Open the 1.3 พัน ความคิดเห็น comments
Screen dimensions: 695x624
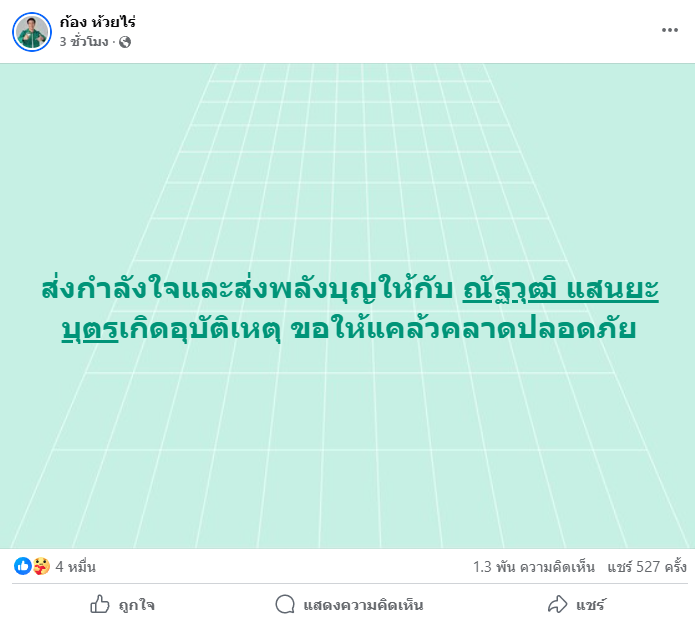[x=534, y=567]
